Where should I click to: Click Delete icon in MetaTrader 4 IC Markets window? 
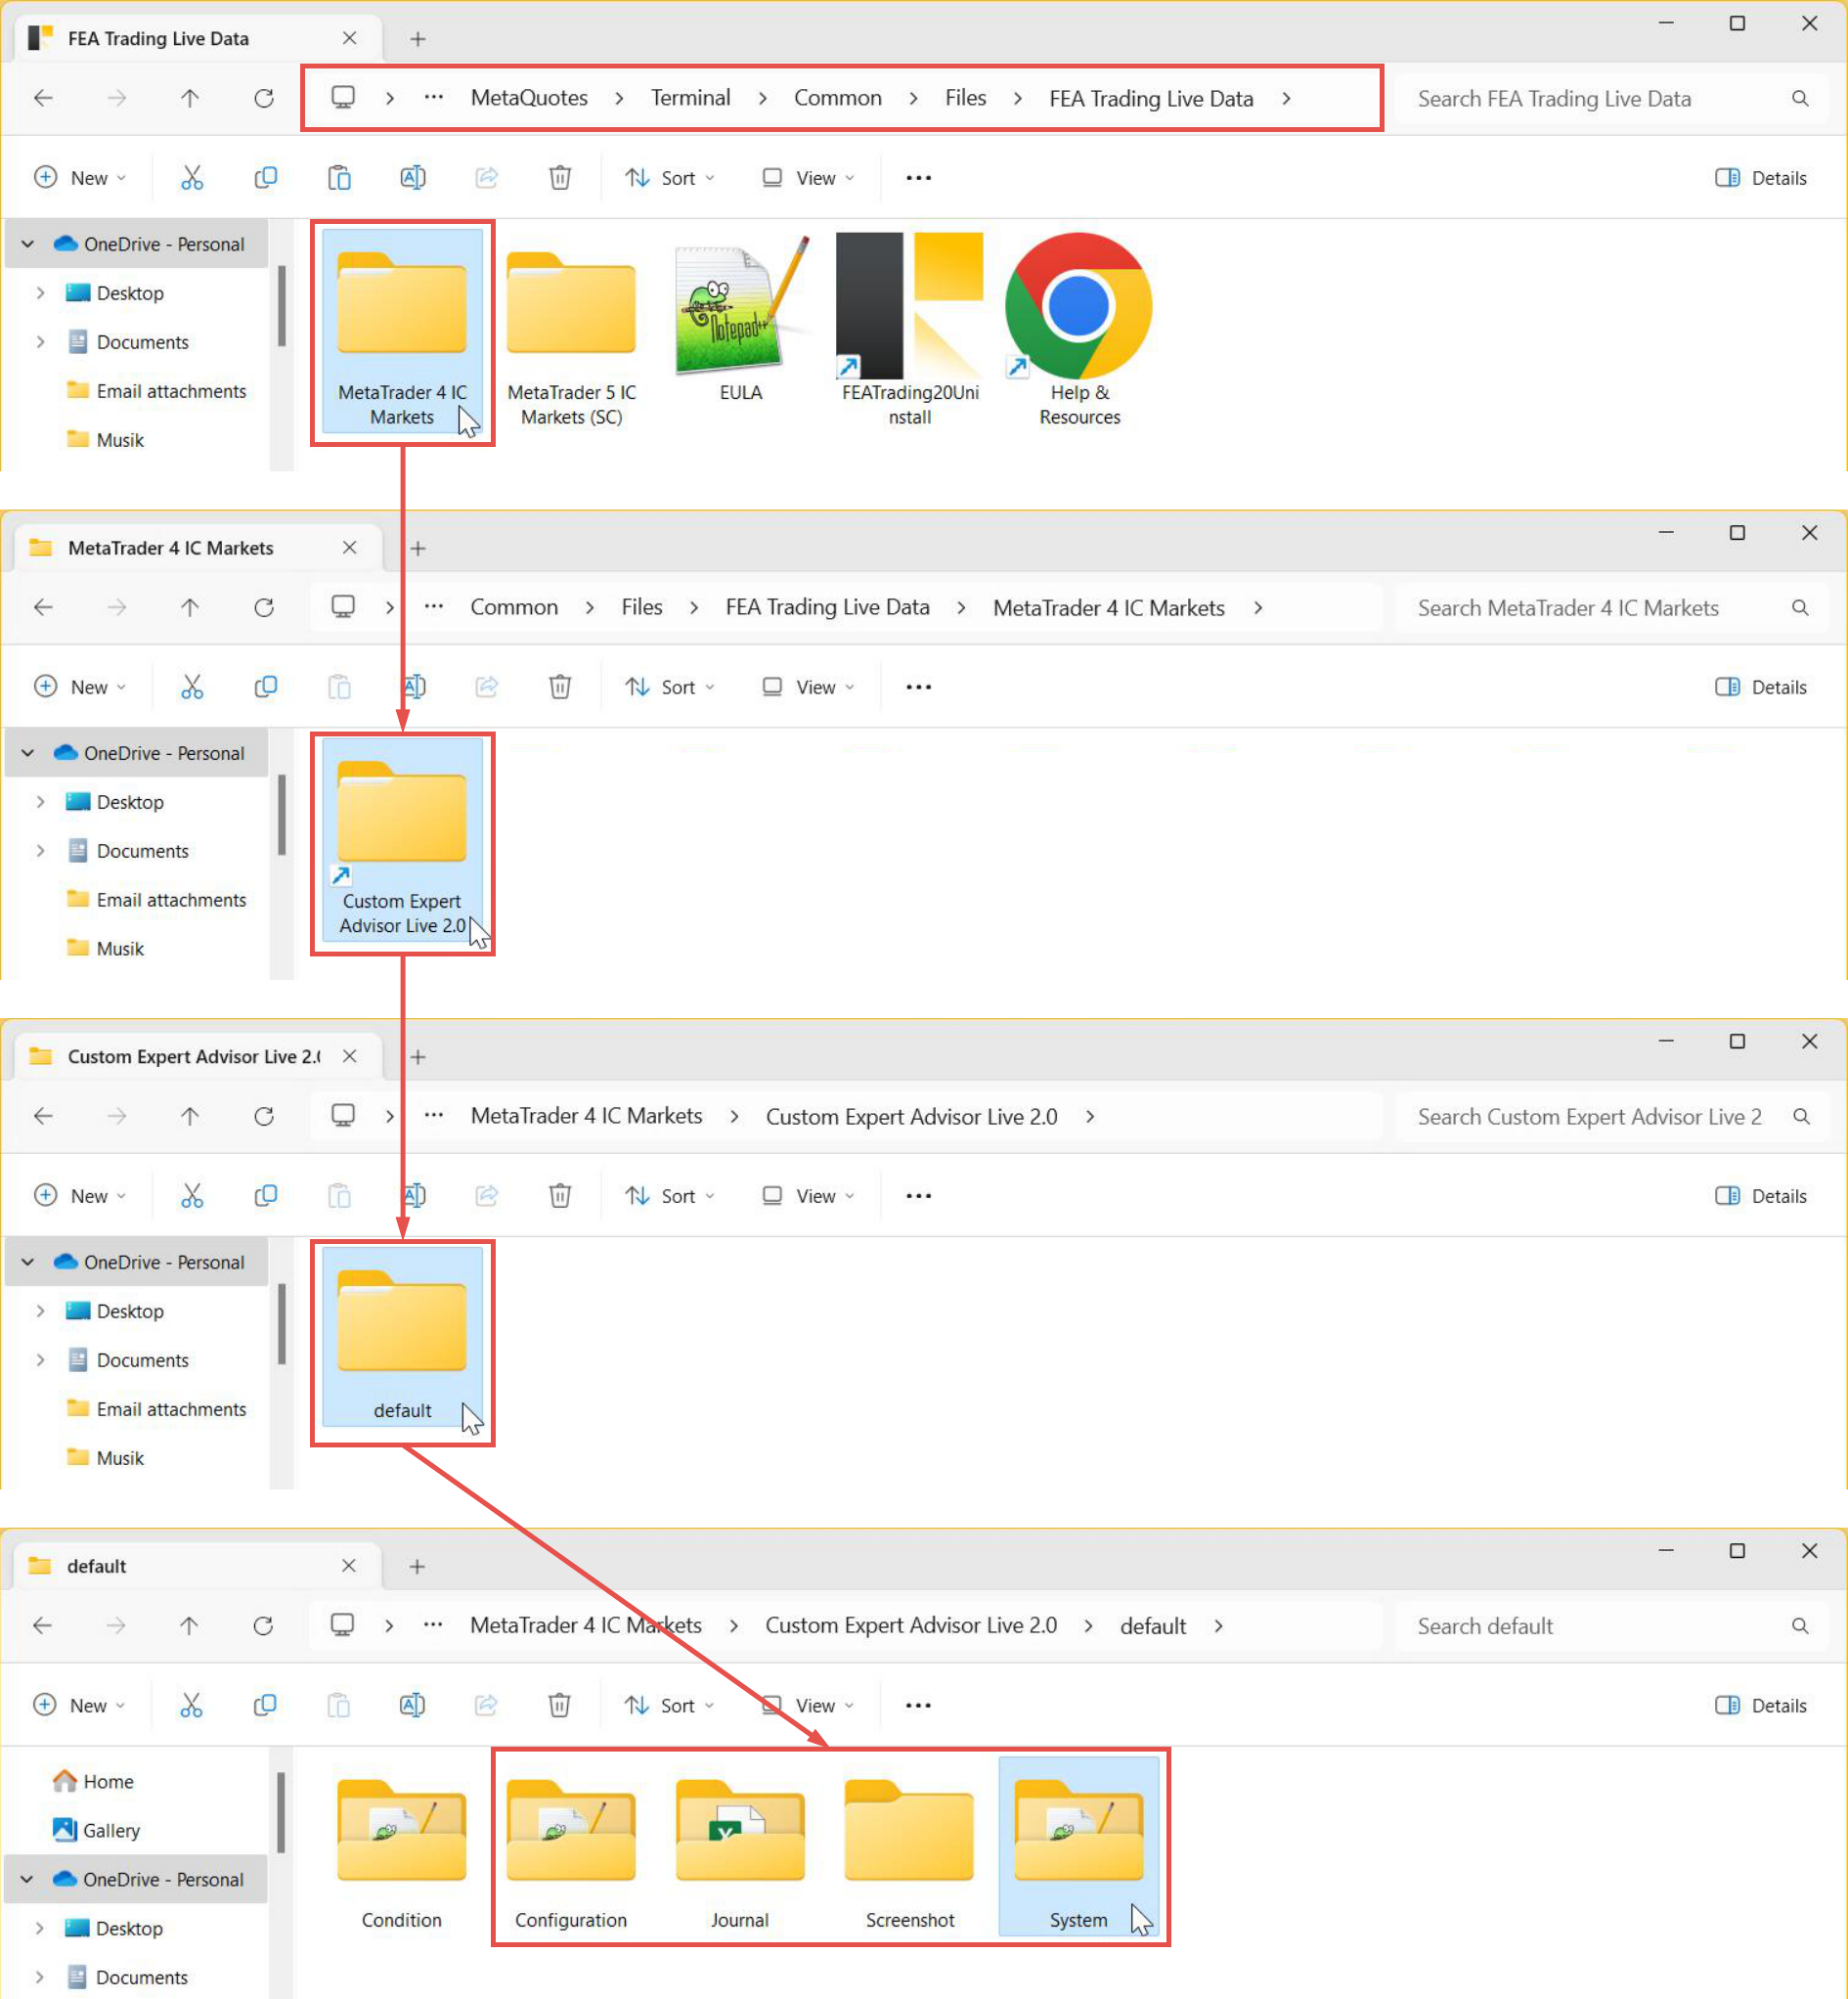click(560, 687)
